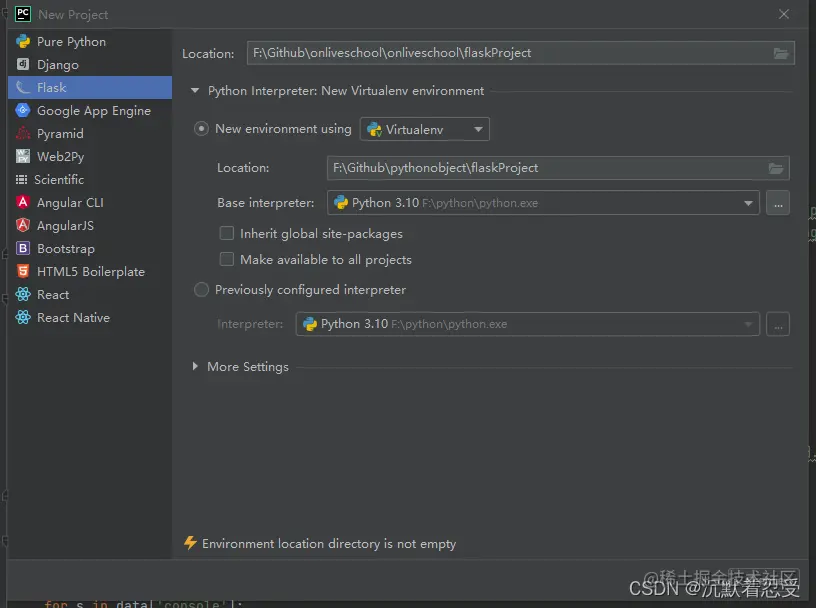The height and width of the screenshot is (608, 816).
Task: Select Pyramid project type
Action: tap(90, 133)
